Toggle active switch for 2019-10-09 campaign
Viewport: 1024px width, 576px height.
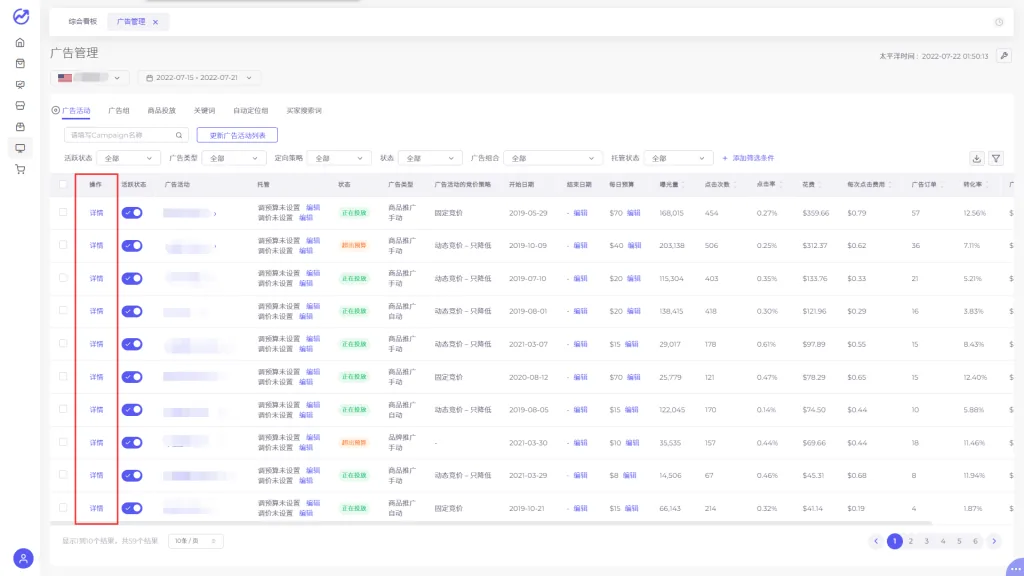pyautogui.click(x=132, y=246)
